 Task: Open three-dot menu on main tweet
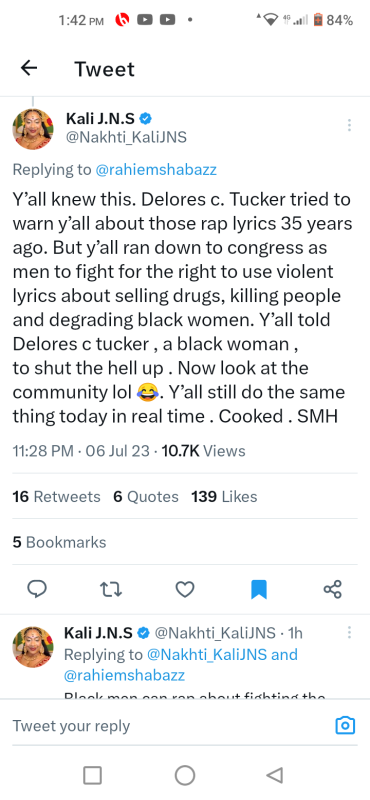click(349, 125)
